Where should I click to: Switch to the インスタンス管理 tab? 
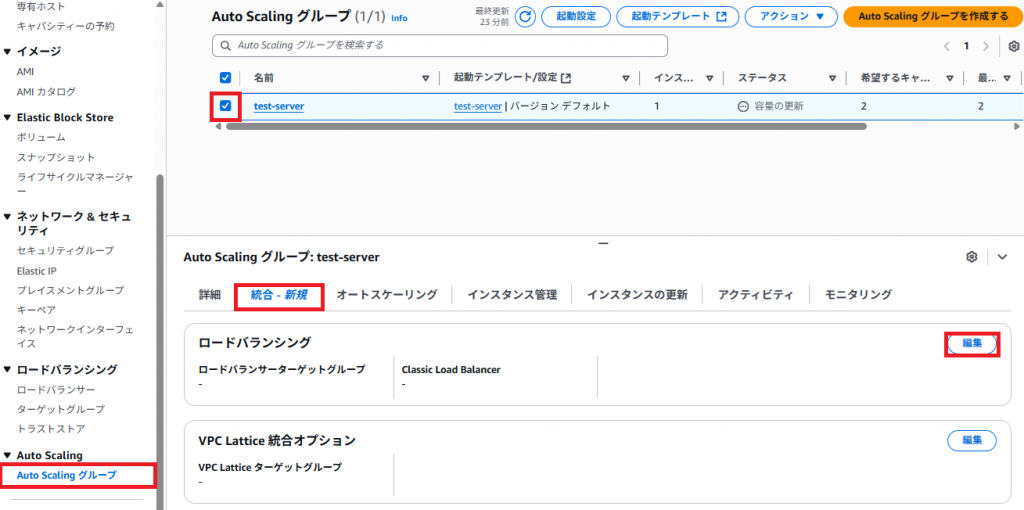pyautogui.click(x=512, y=295)
